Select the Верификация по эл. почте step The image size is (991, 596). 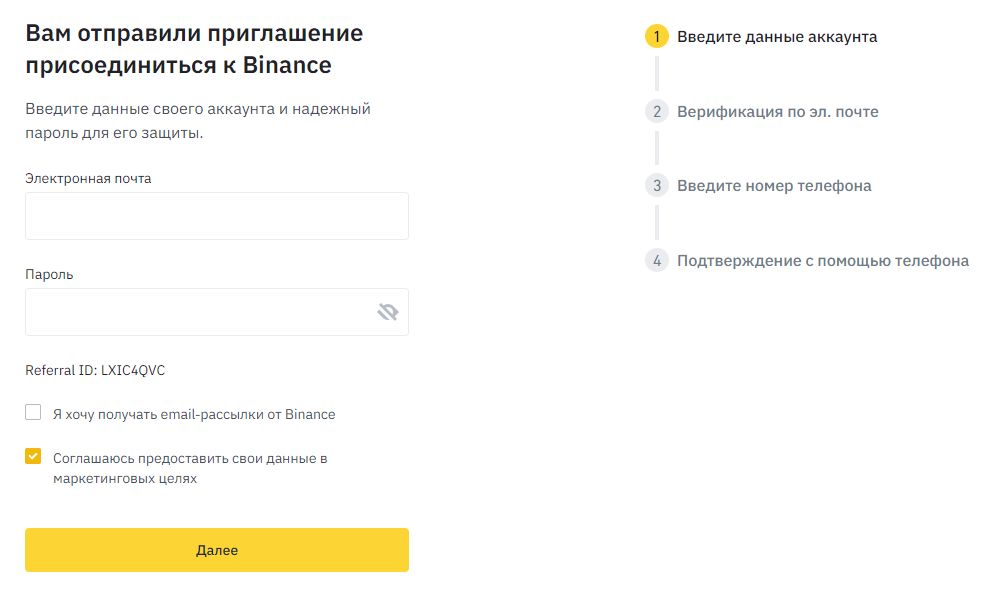click(x=777, y=112)
